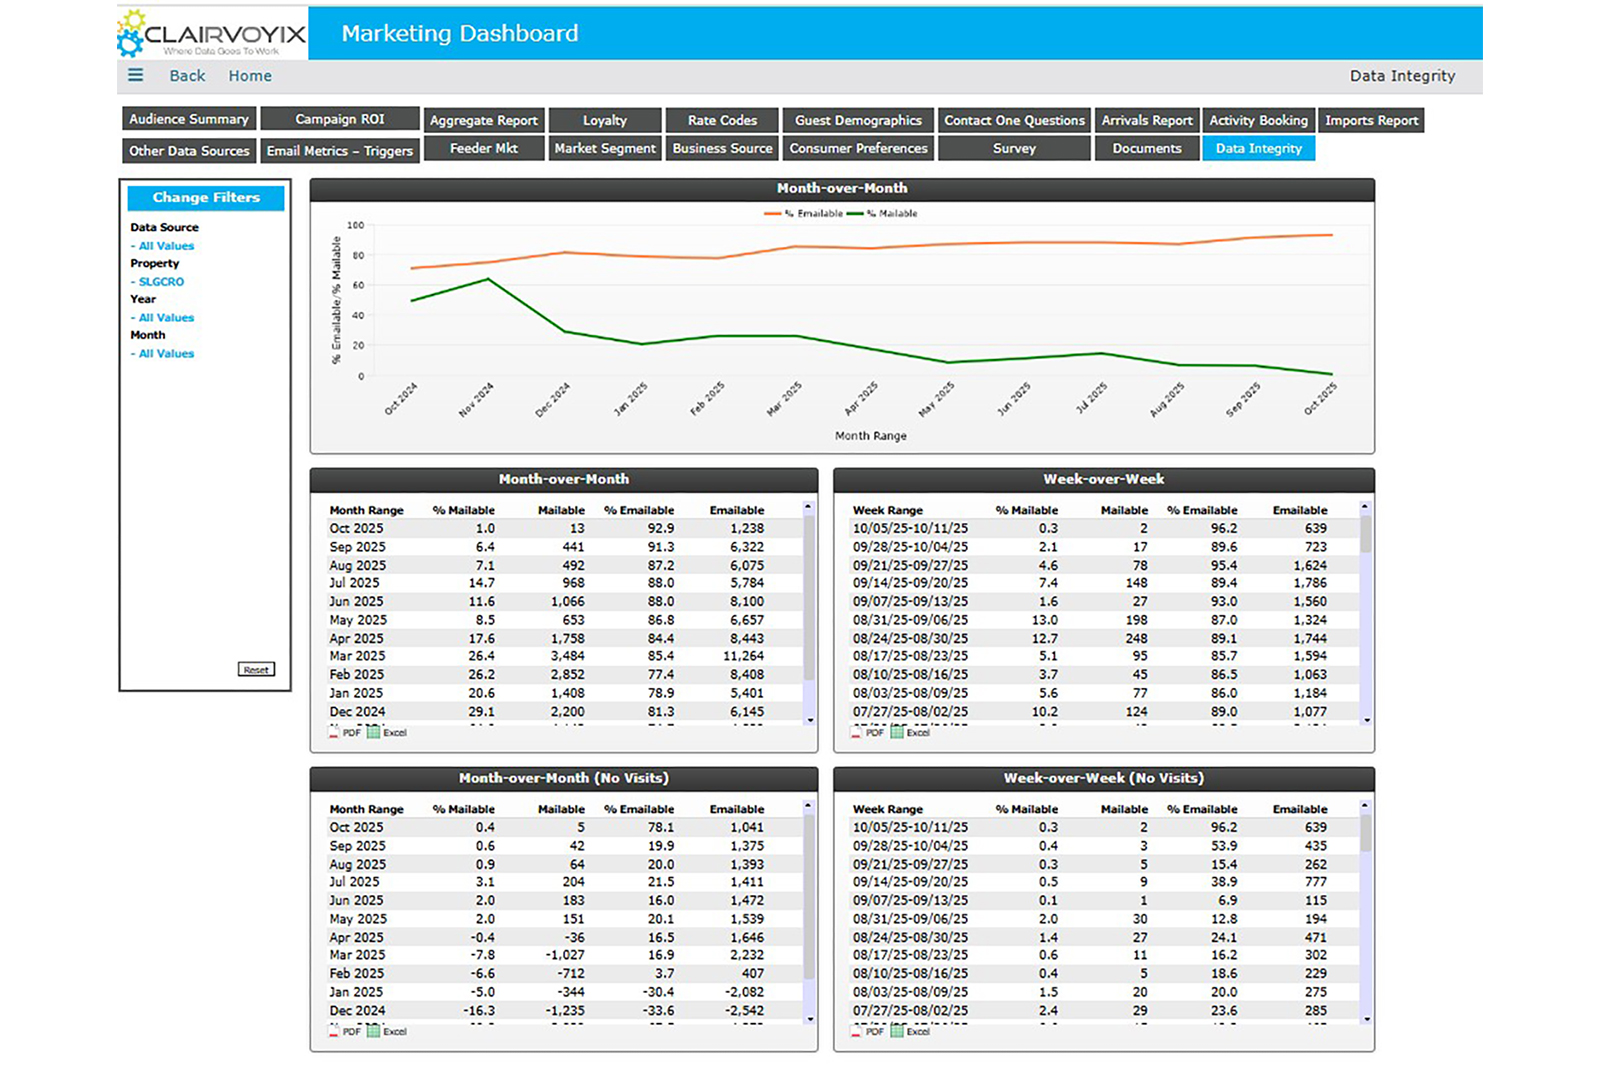Click the Change Filters button
Viewport: 1600px width, 1067px height.
click(x=206, y=198)
